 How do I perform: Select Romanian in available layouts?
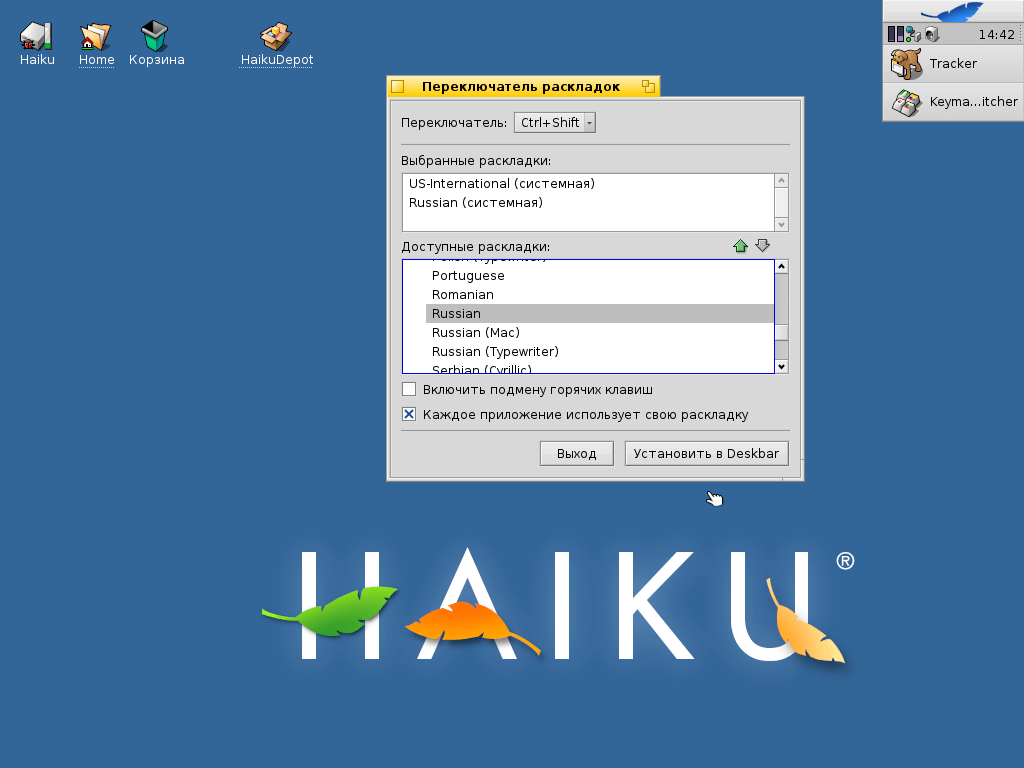[600, 295]
